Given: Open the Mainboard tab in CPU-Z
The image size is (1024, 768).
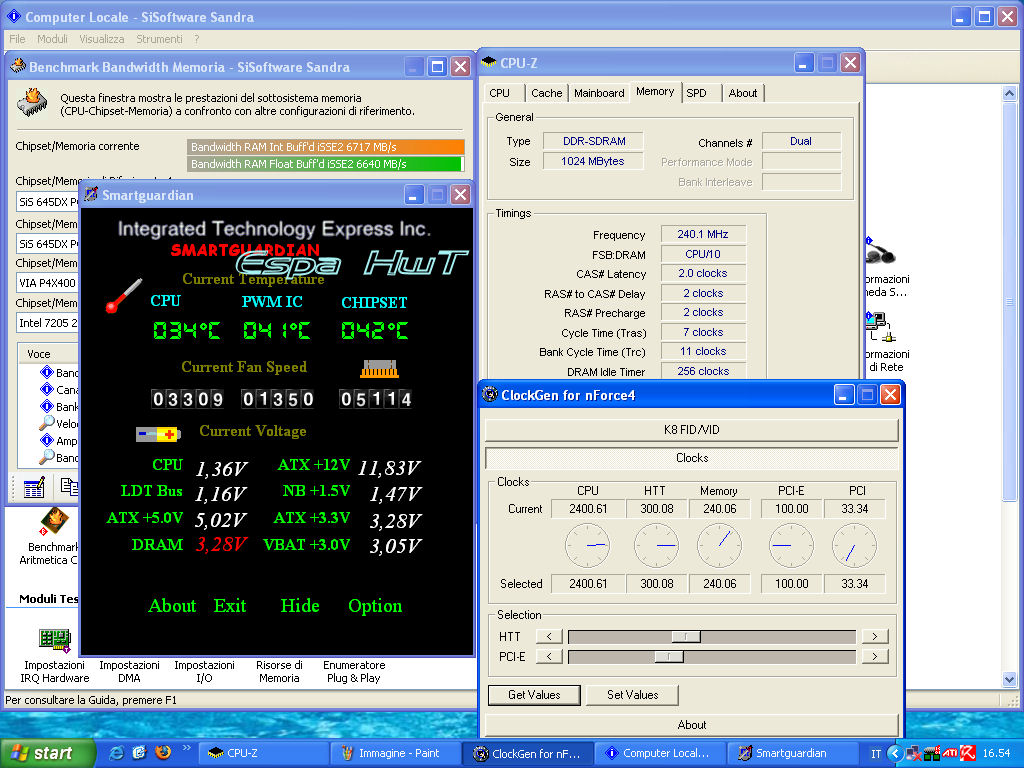Looking at the screenshot, I should pyautogui.click(x=599, y=93).
